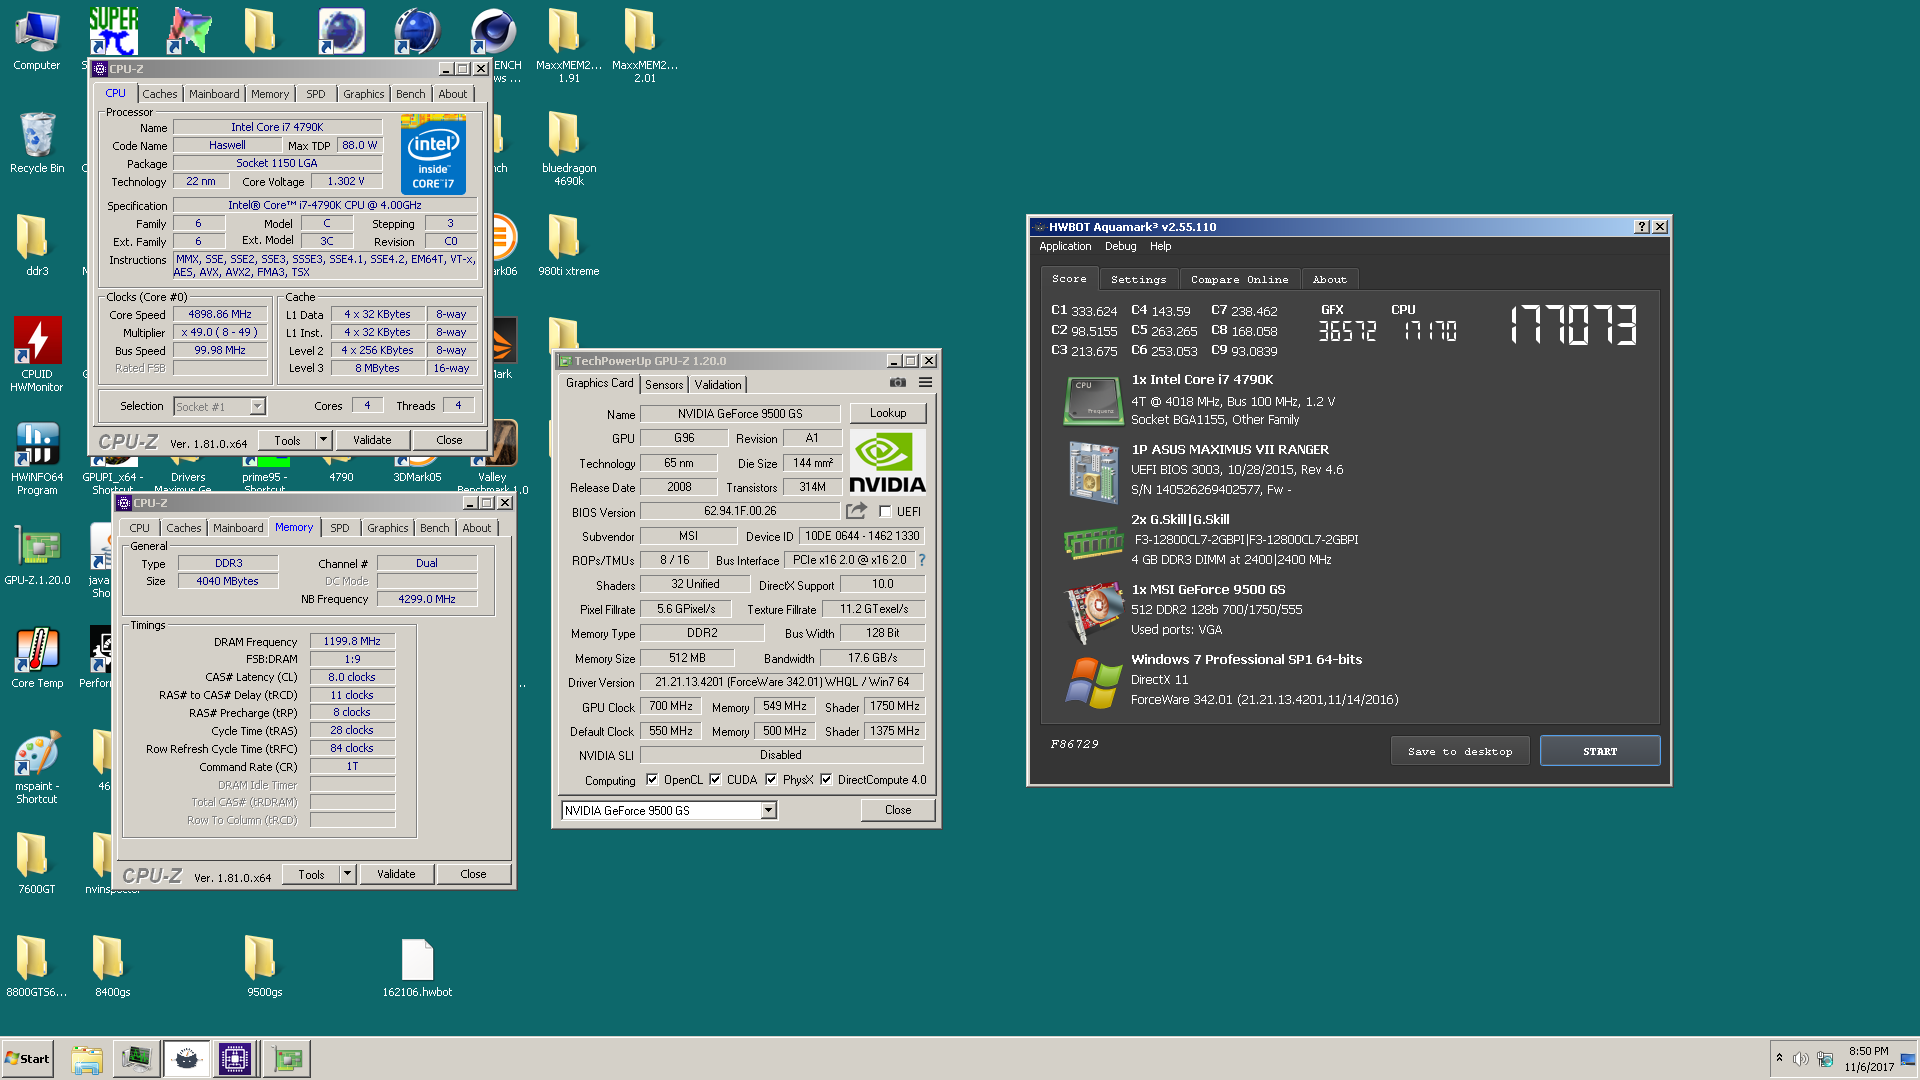Click Validate in lower CPU-Z window

(x=396, y=874)
